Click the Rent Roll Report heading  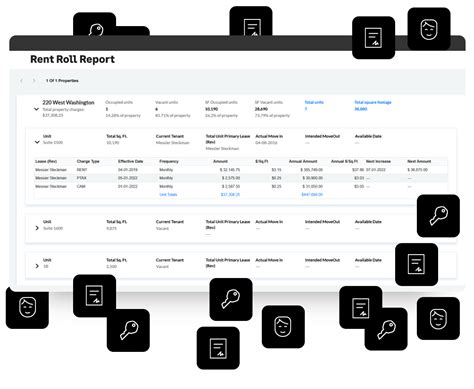72,59
